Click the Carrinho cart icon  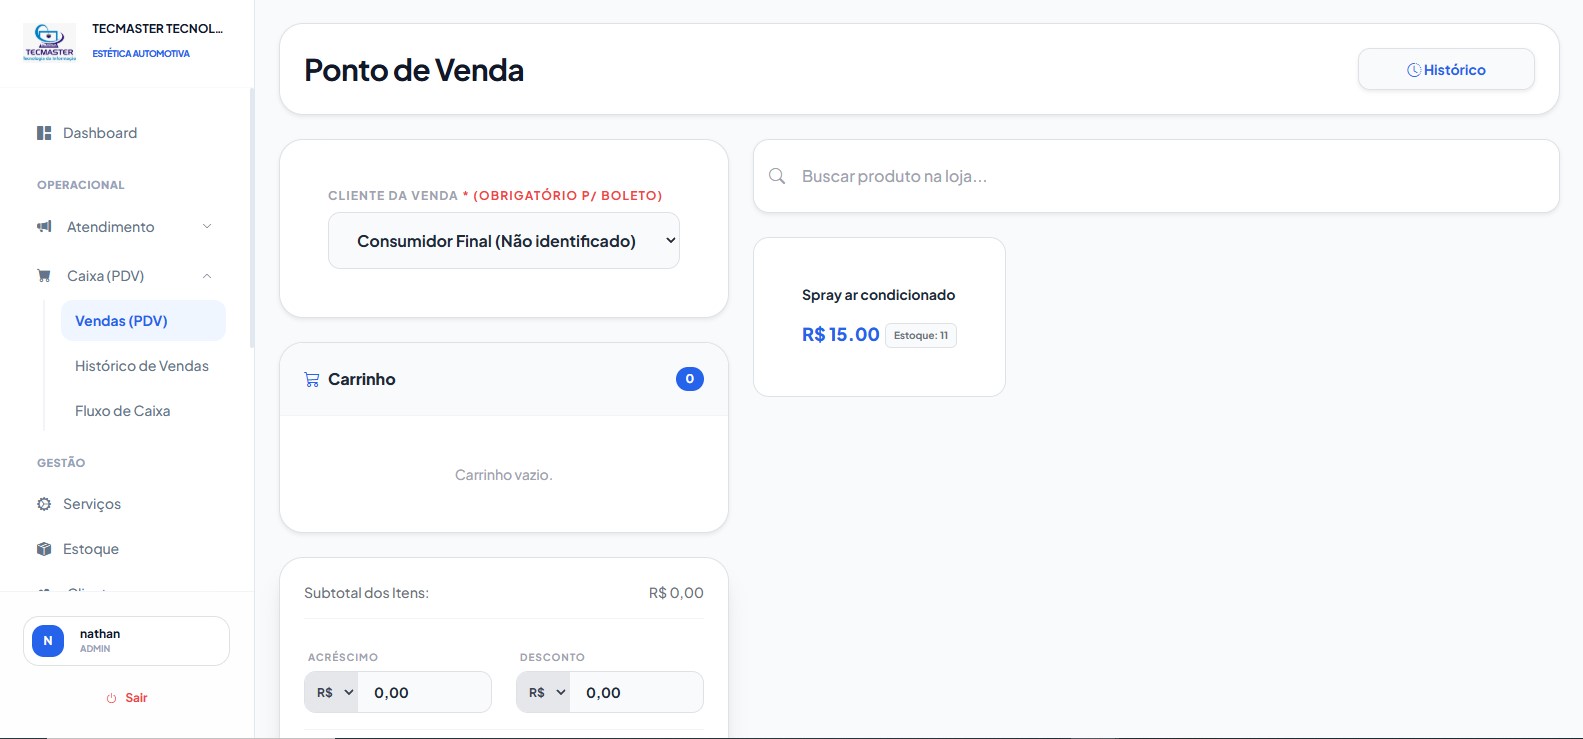click(312, 379)
